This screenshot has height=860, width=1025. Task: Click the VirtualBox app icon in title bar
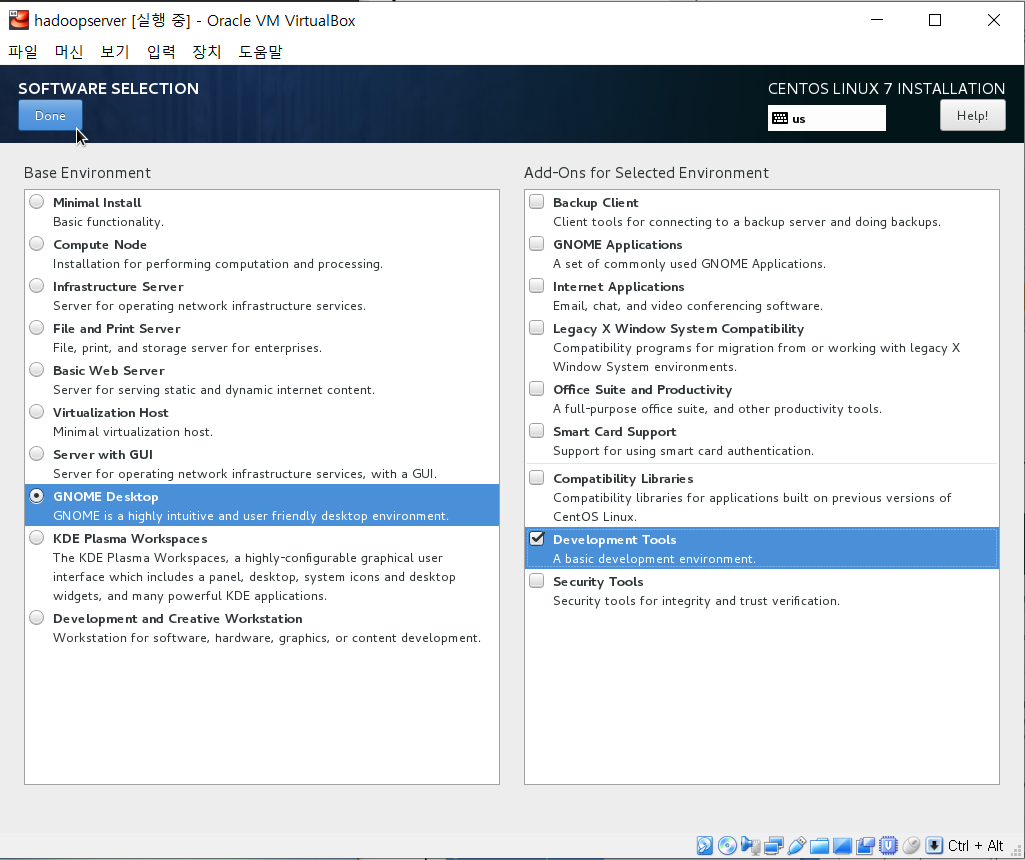point(18,20)
